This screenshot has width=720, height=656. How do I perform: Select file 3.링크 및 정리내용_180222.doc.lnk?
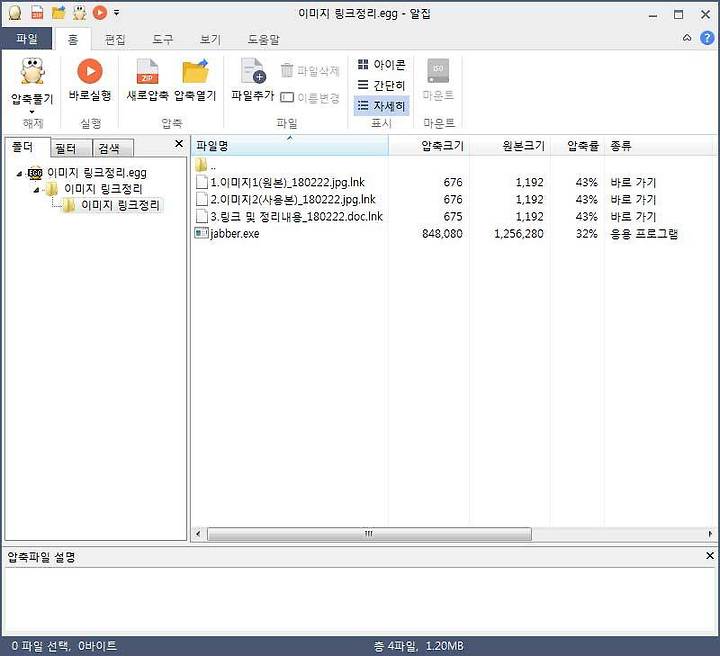click(x=297, y=216)
